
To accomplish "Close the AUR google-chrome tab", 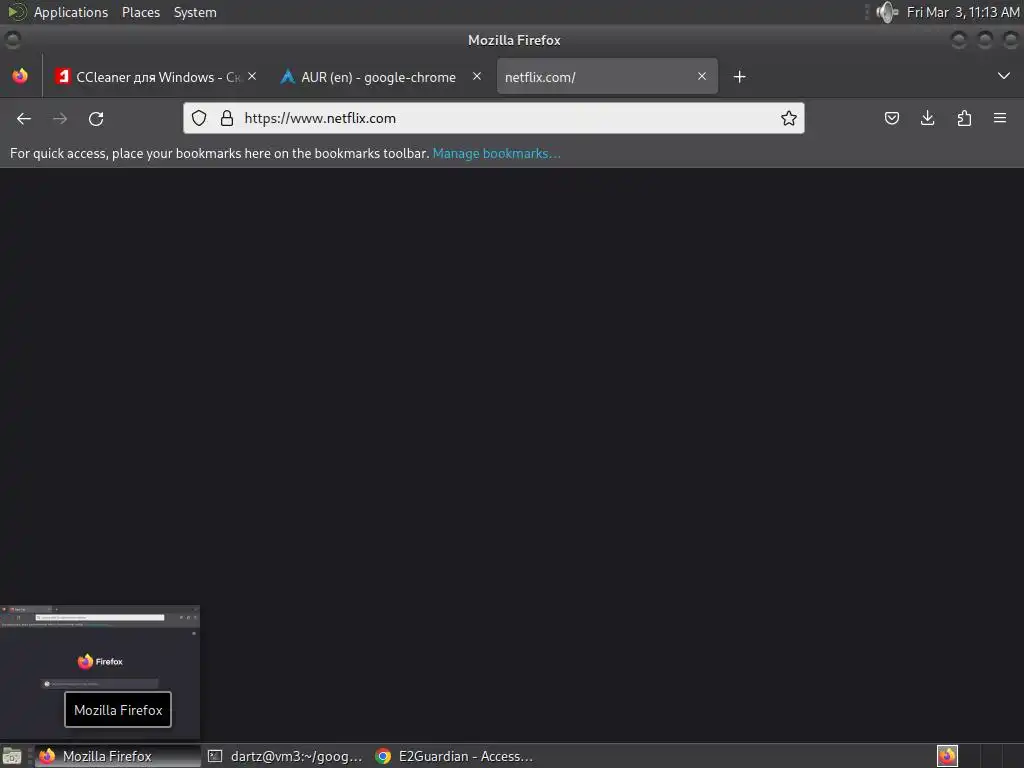I will 477,76.
